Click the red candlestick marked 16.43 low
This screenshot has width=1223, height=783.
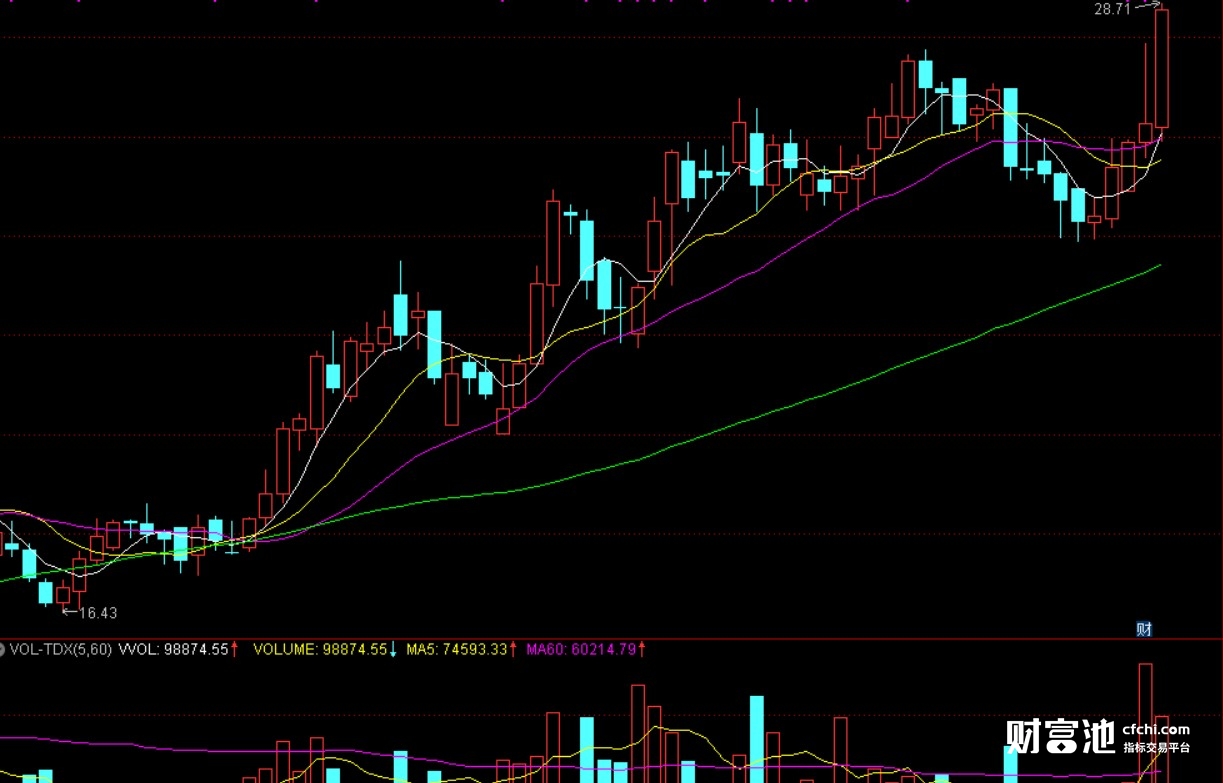click(64, 595)
